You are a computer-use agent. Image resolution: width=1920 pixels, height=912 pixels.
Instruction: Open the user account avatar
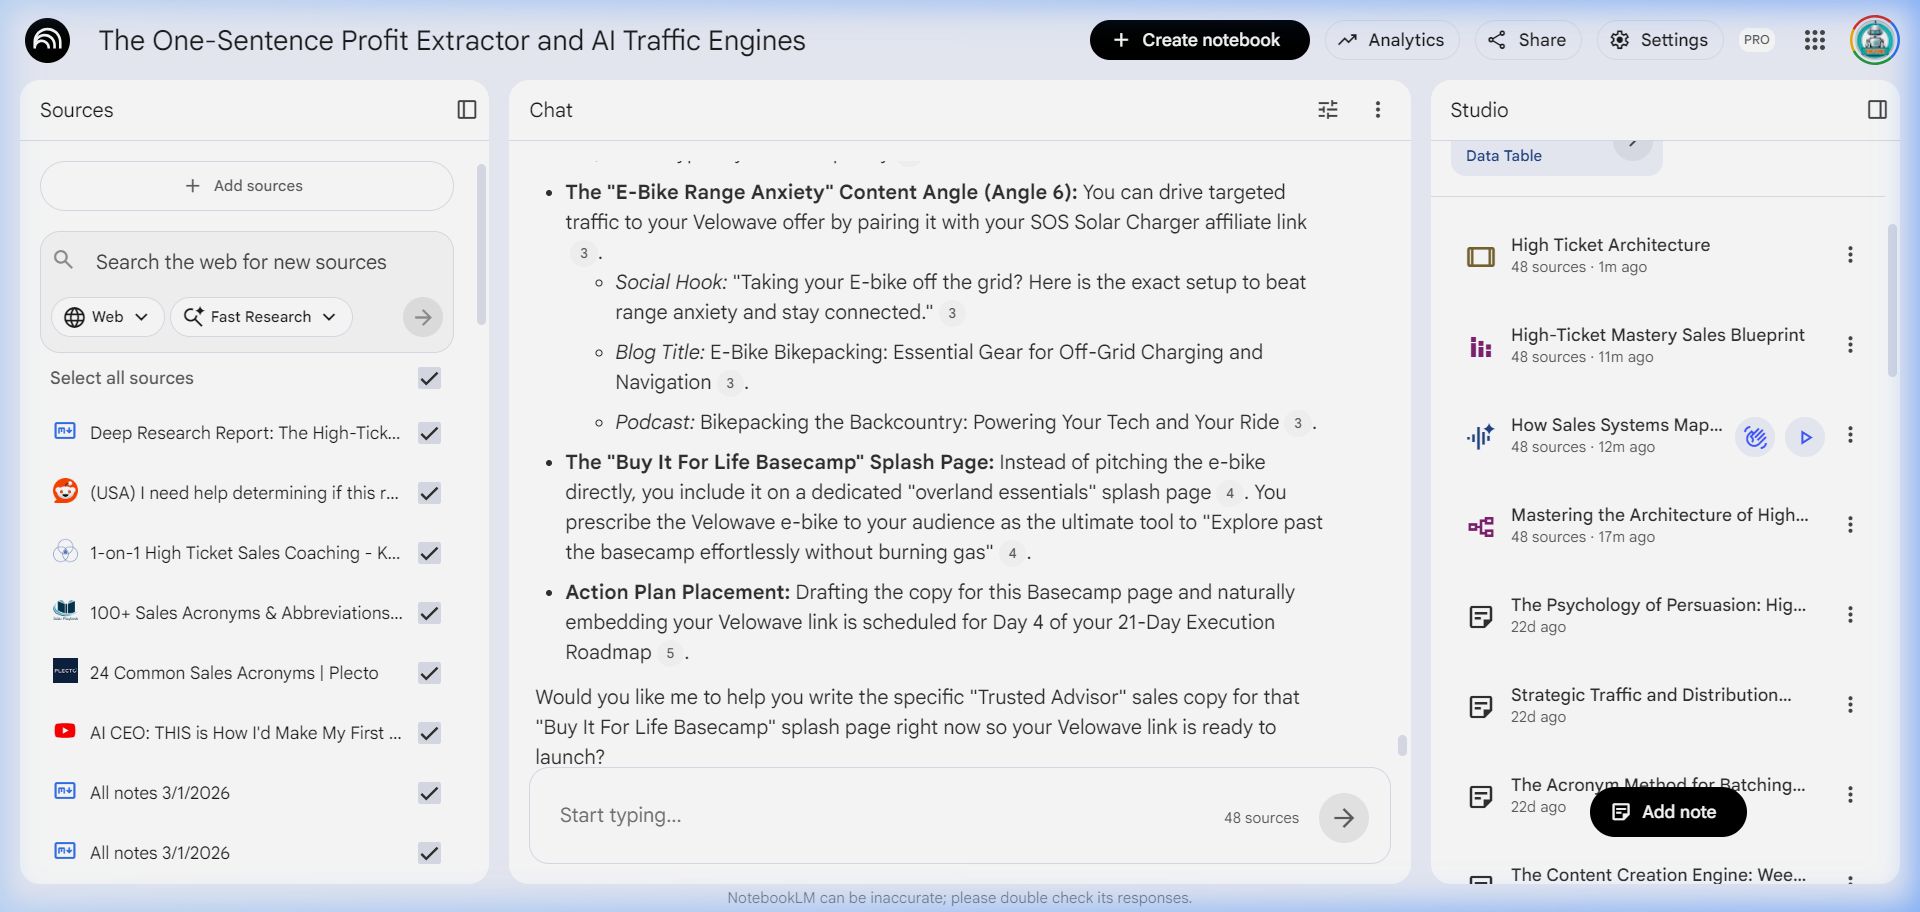1874,40
